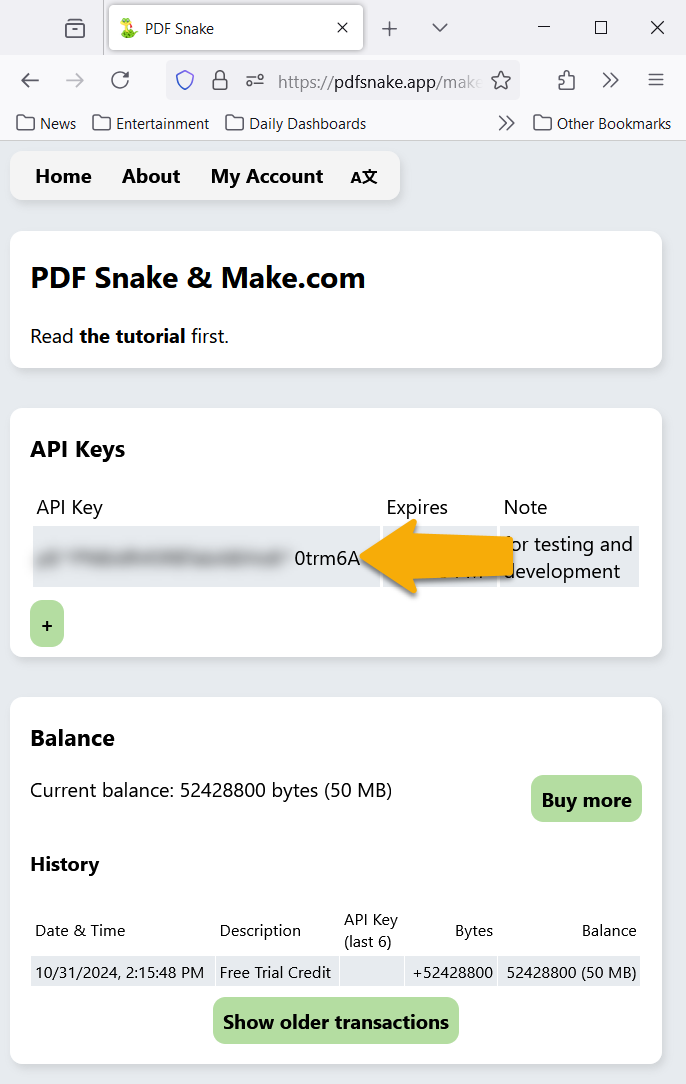Open the site permissions icon in address bar
This screenshot has width=686, height=1084.
255,81
